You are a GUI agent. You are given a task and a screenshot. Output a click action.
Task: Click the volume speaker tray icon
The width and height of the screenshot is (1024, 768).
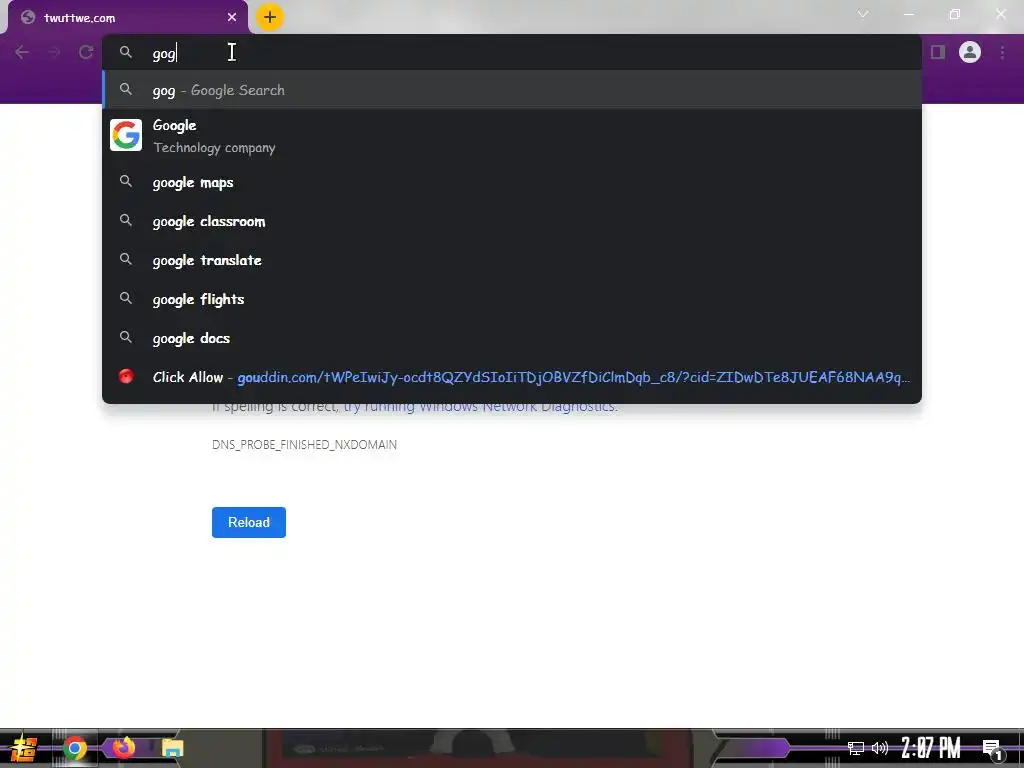880,748
